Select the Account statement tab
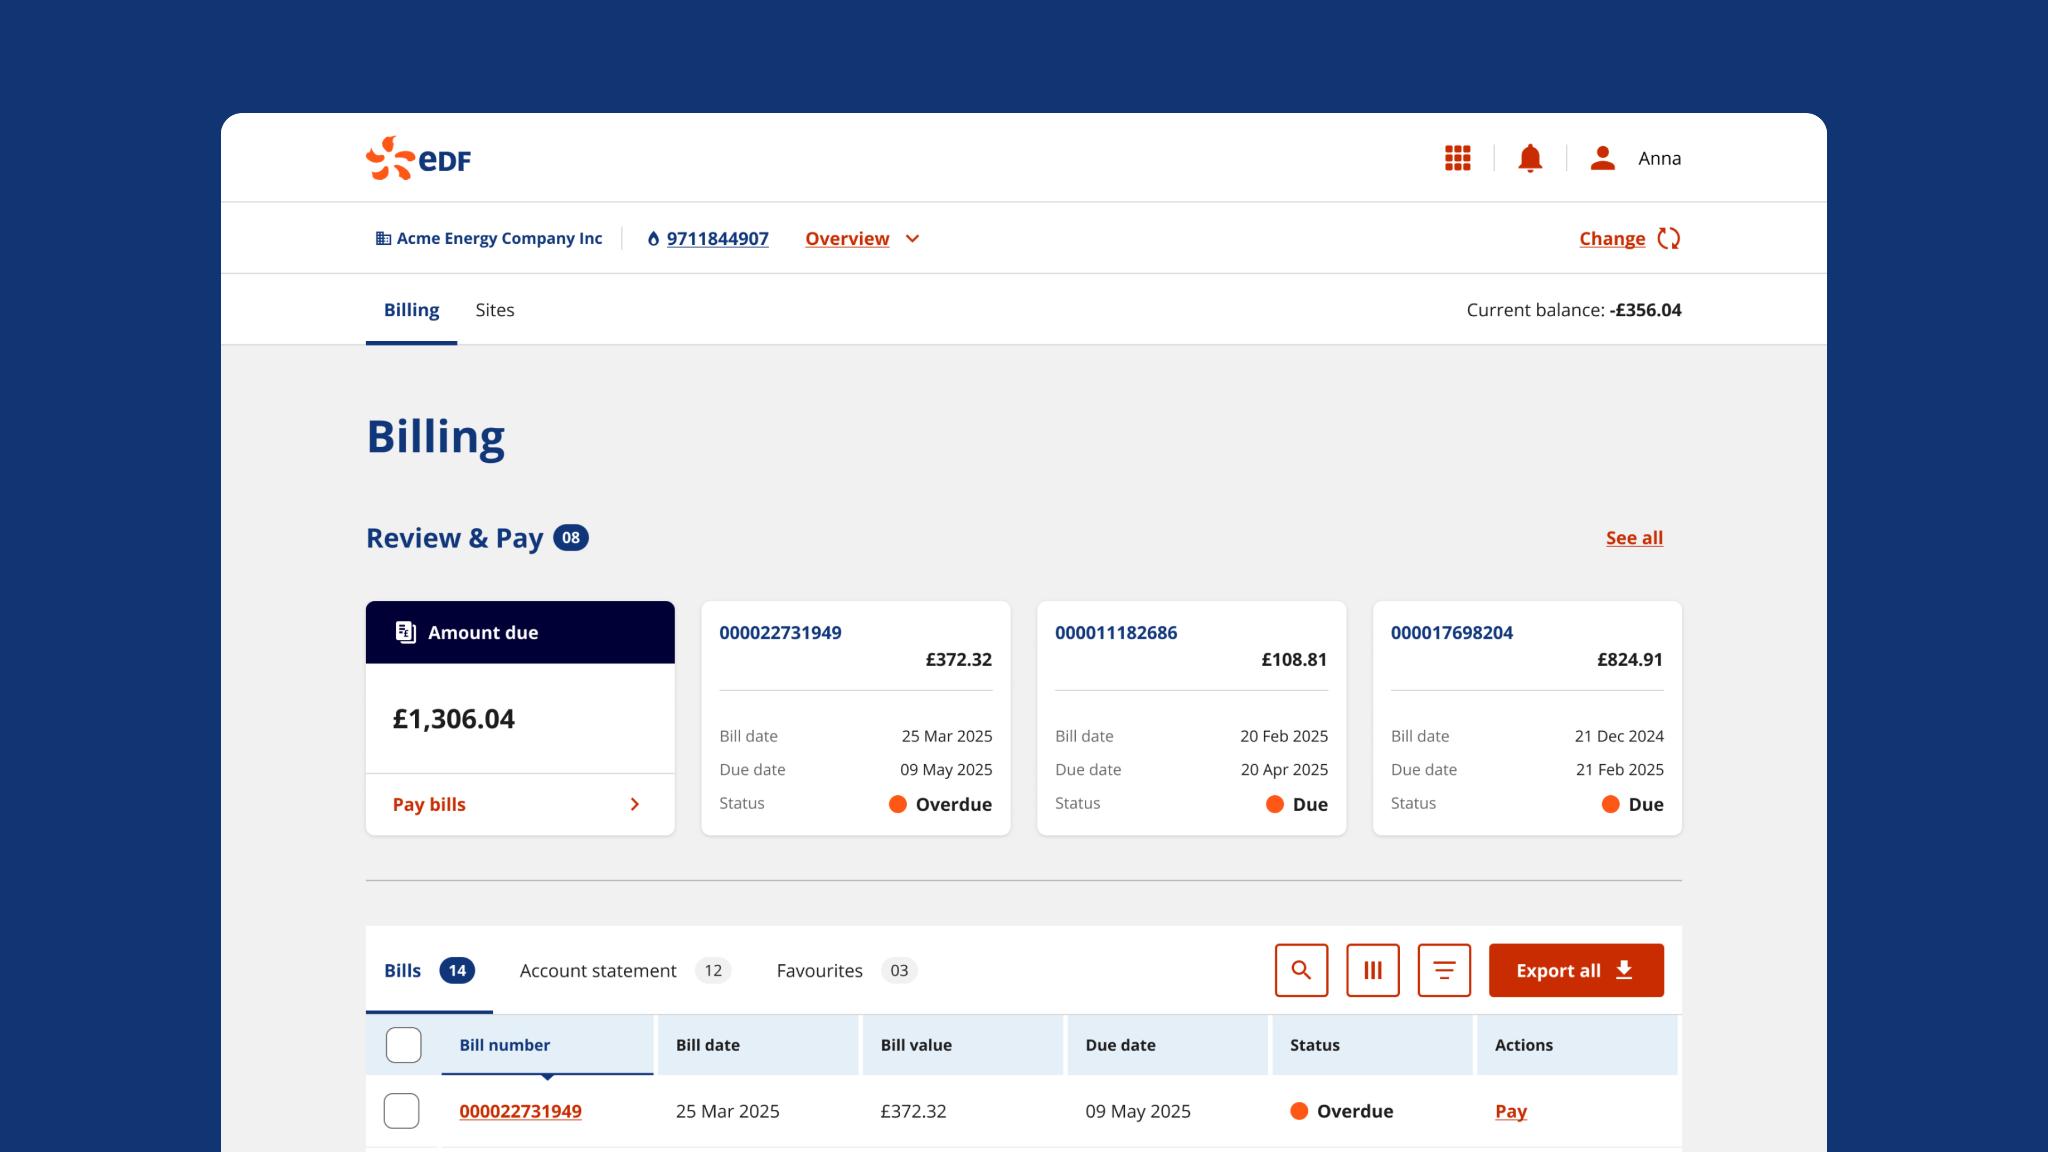 (x=625, y=970)
